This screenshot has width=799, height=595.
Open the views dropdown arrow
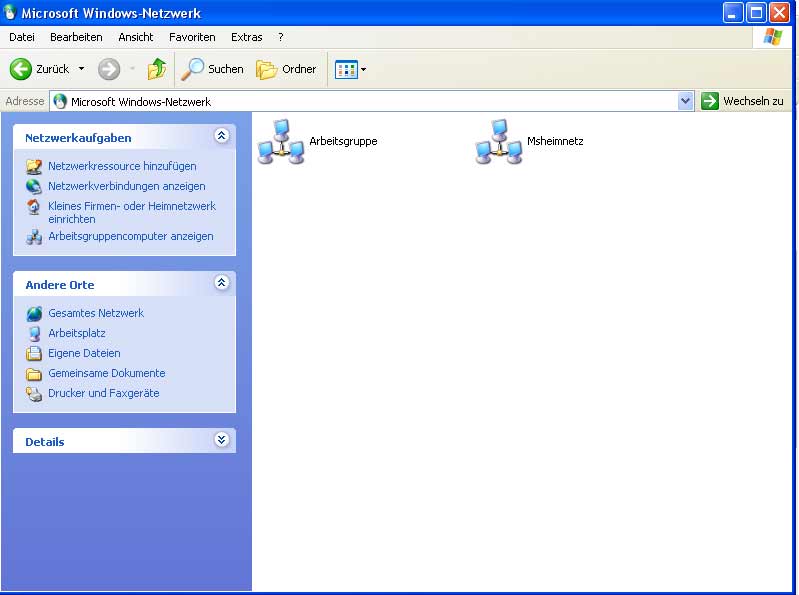(x=363, y=69)
